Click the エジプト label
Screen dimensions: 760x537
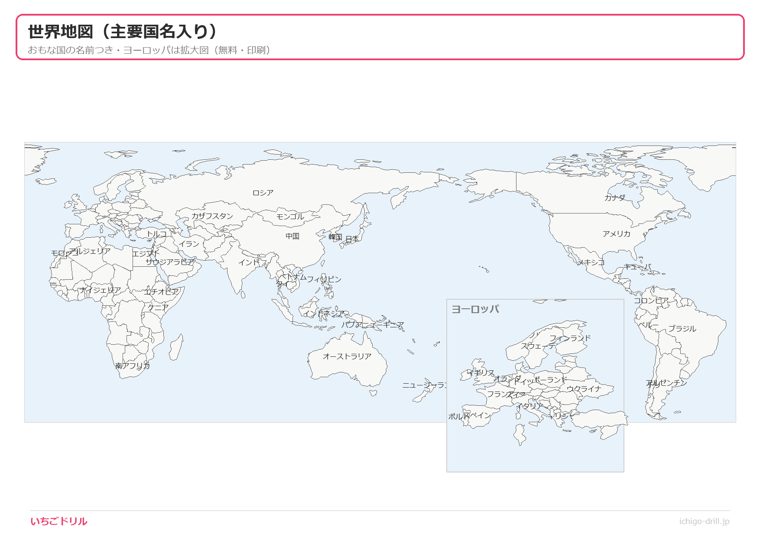(x=146, y=253)
